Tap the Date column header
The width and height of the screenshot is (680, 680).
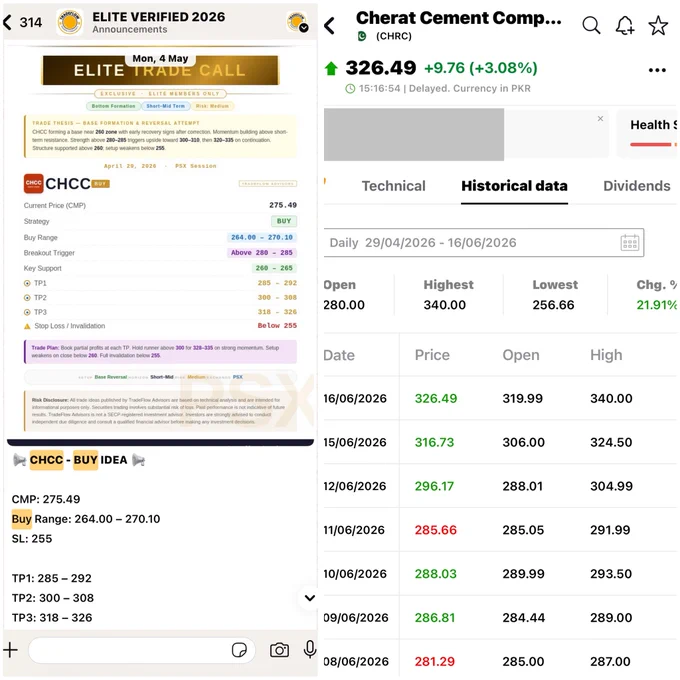(339, 355)
